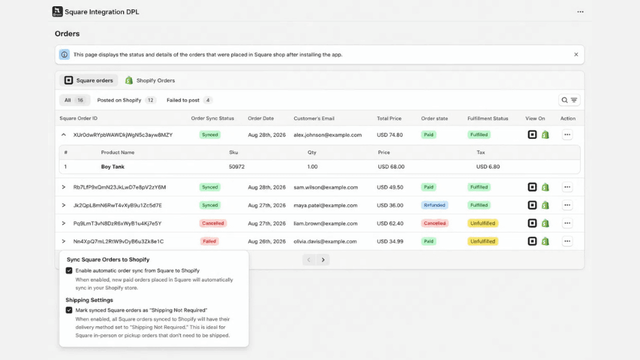
Task: Select the Failed to post filter tab
Action: (x=189, y=100)
